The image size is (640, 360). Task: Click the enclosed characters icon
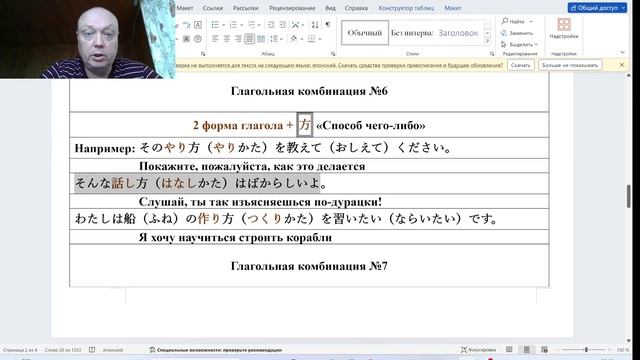198,39
